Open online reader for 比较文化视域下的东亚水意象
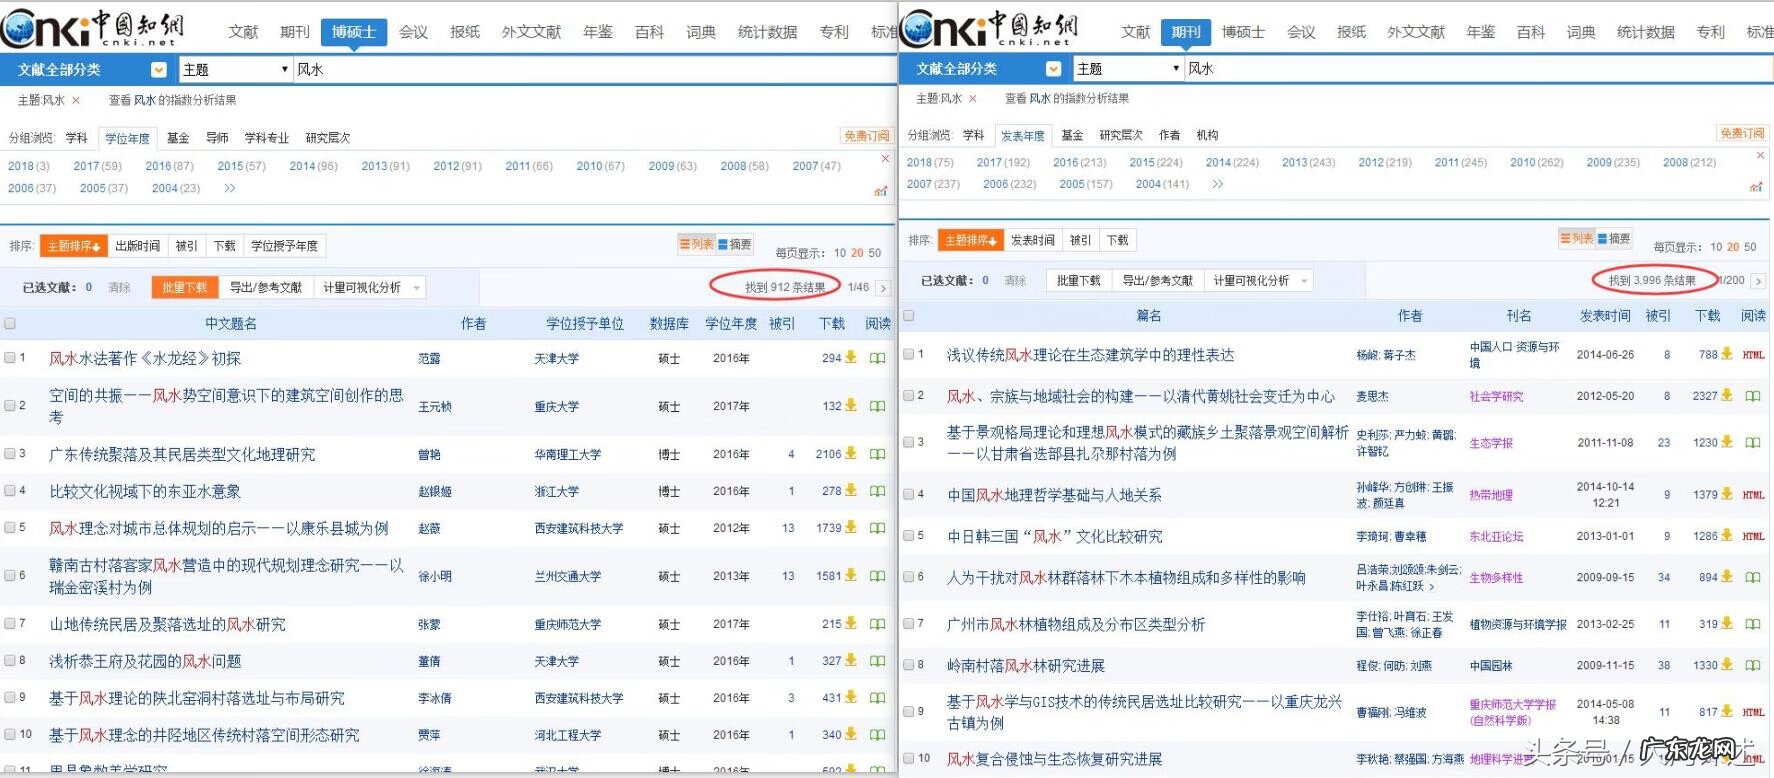Image resolution: width=1774 pixels, height=778 pixels. 877,491
